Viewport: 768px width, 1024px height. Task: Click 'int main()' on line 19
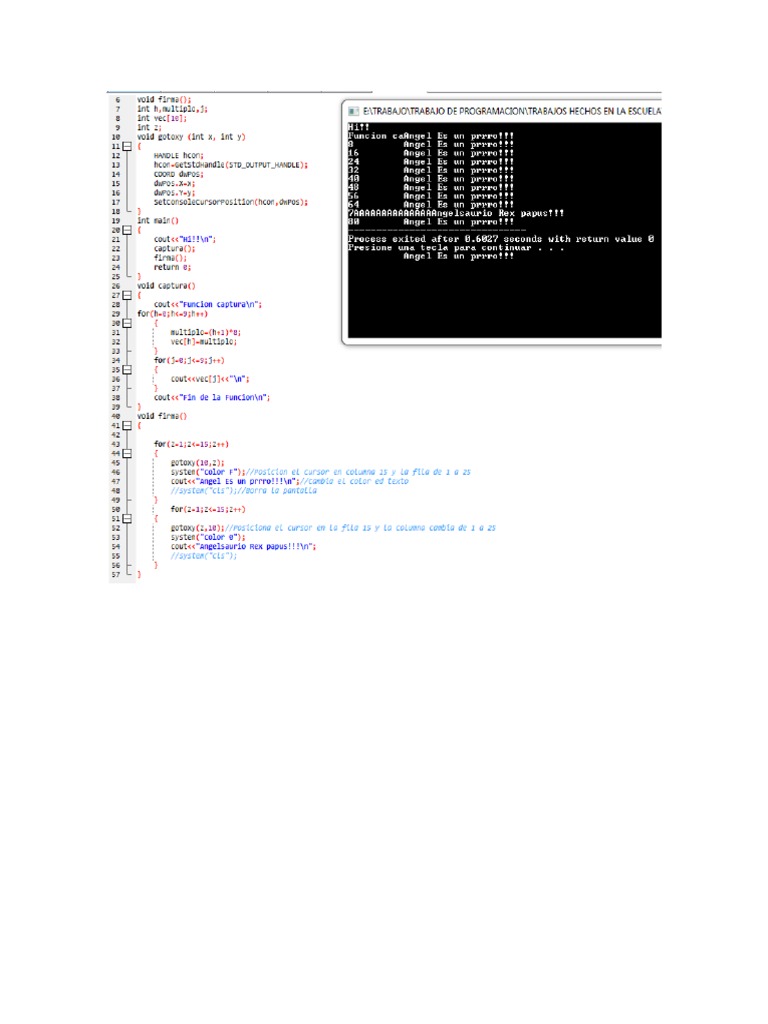[157, 221]
